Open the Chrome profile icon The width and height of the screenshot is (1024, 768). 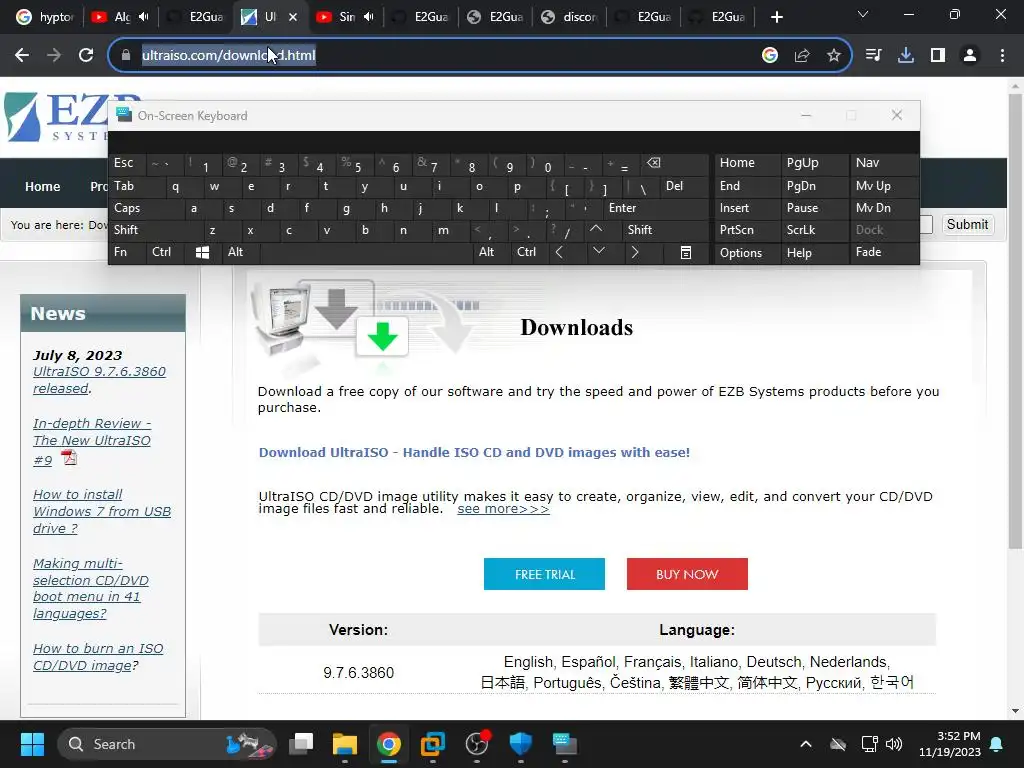[x=970, y=56]
